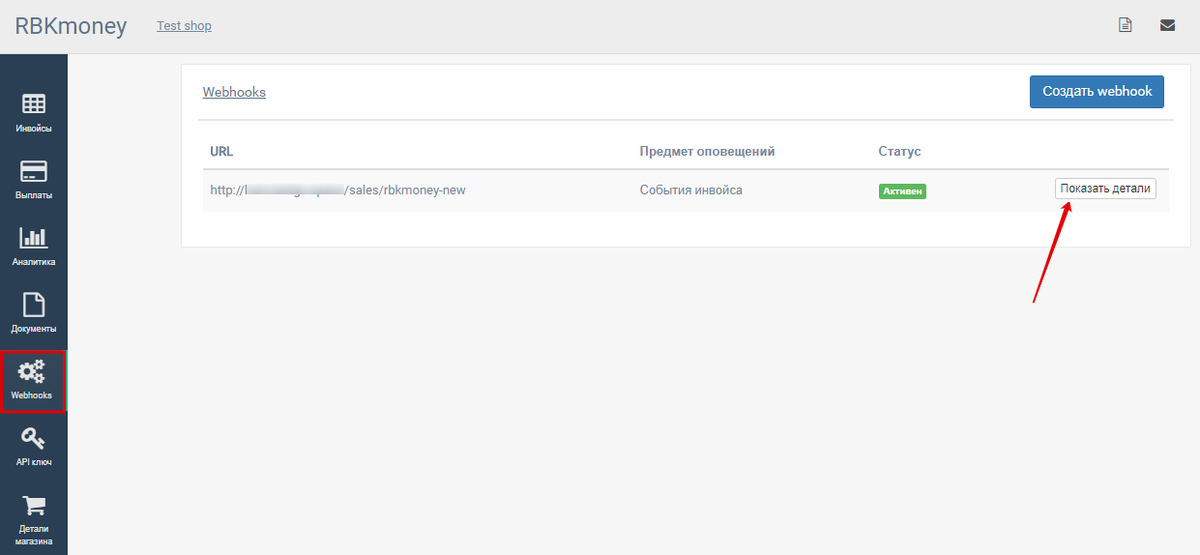Click the document icon in top header
The width and height of the screenshot is (1200, 555).
pos(1125,25)
